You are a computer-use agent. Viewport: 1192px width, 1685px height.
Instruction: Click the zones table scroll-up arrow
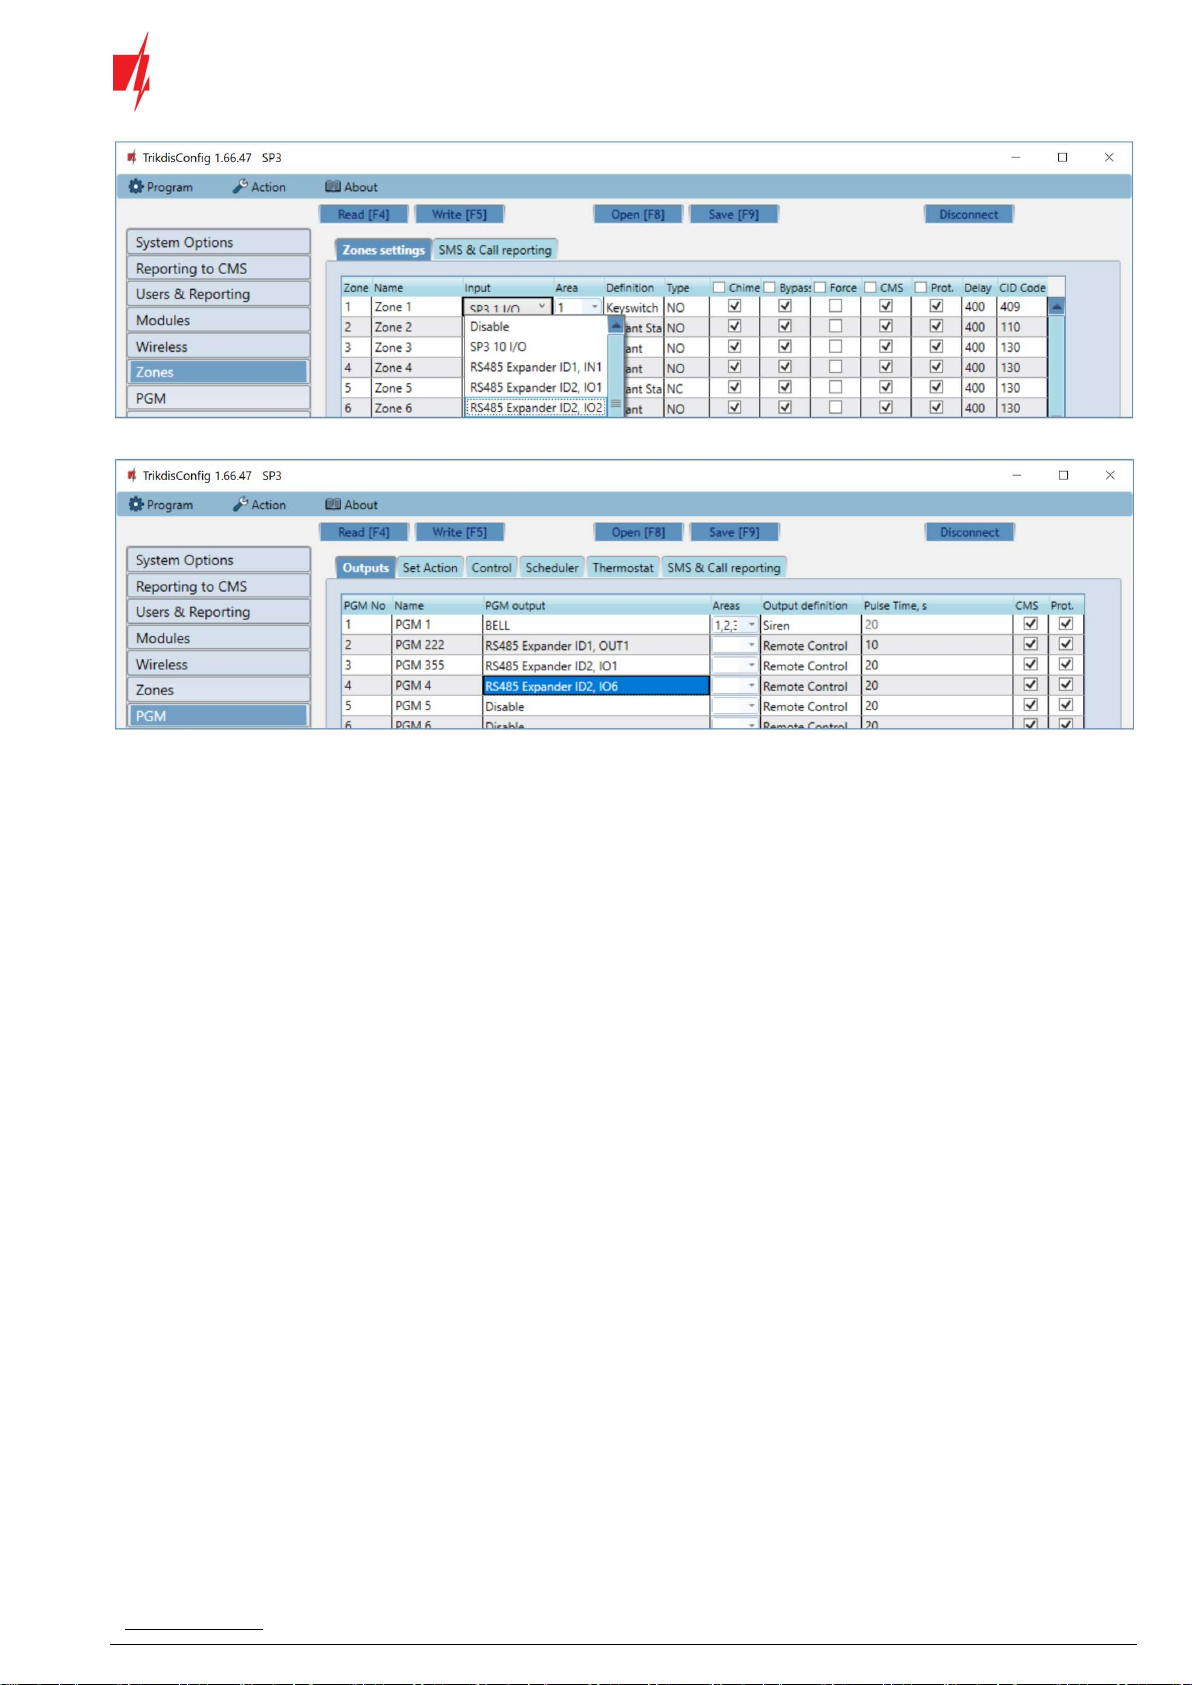(1056, 307)
